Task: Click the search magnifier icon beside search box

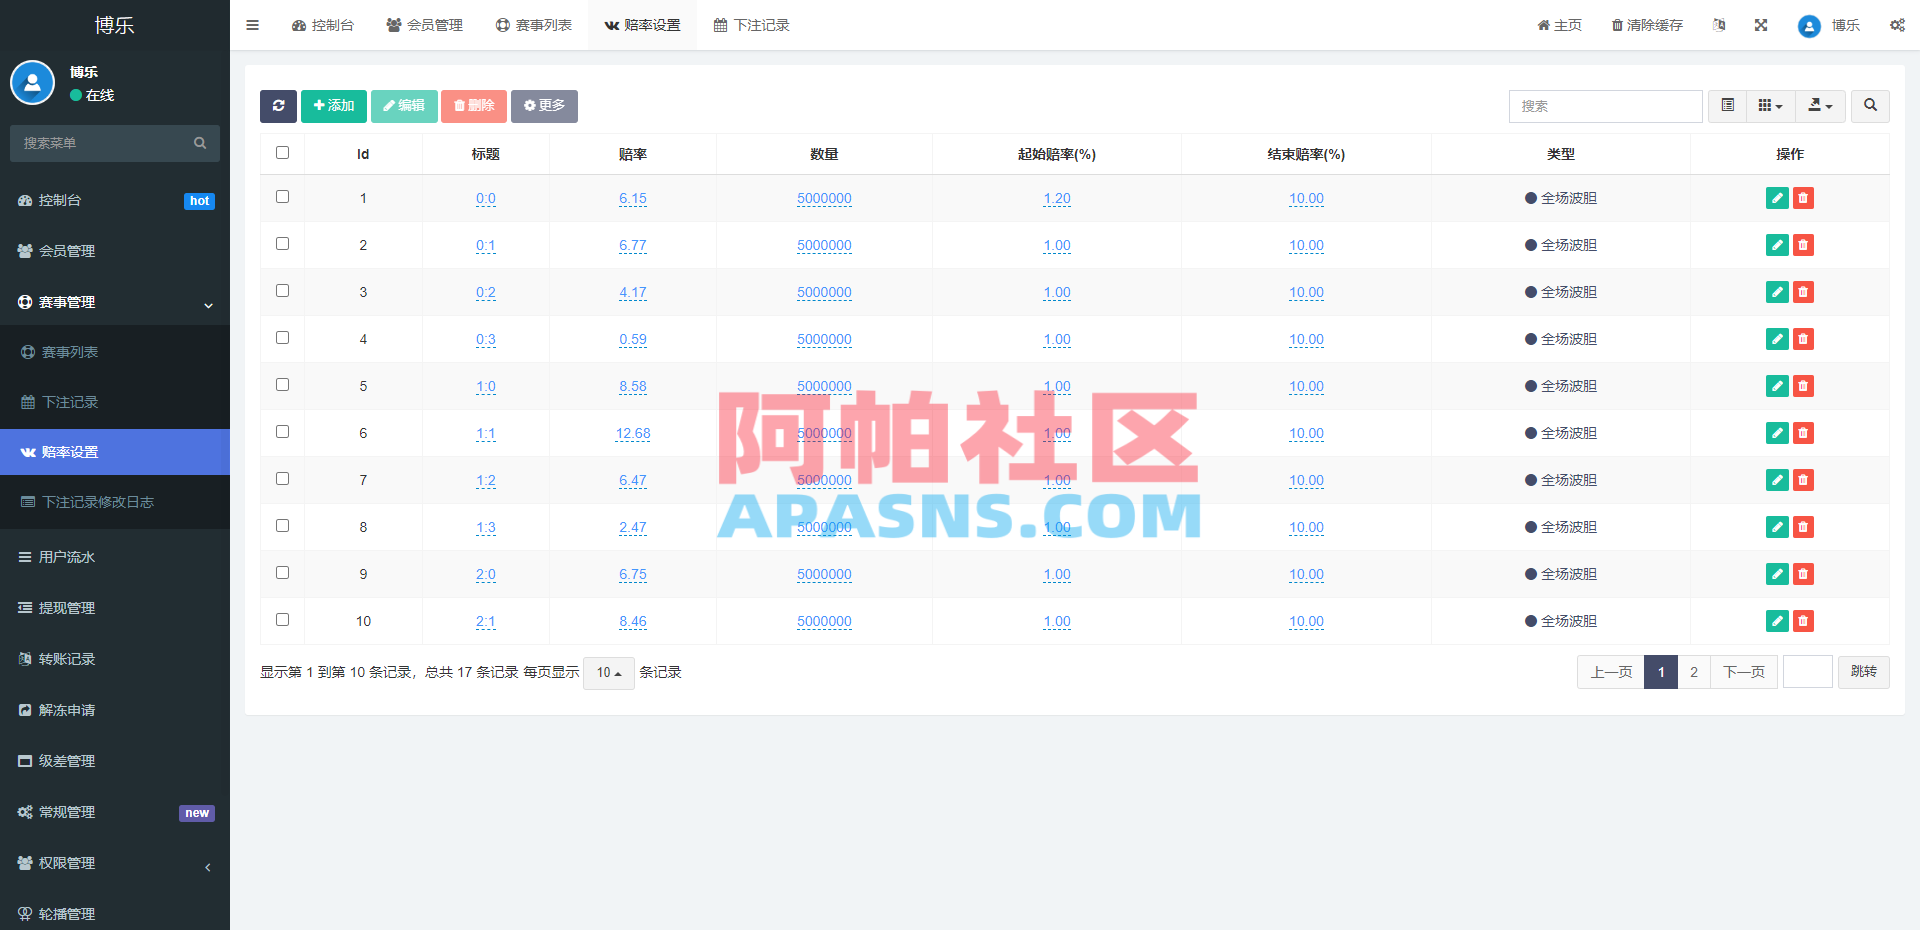Action: click(1869, 106)
